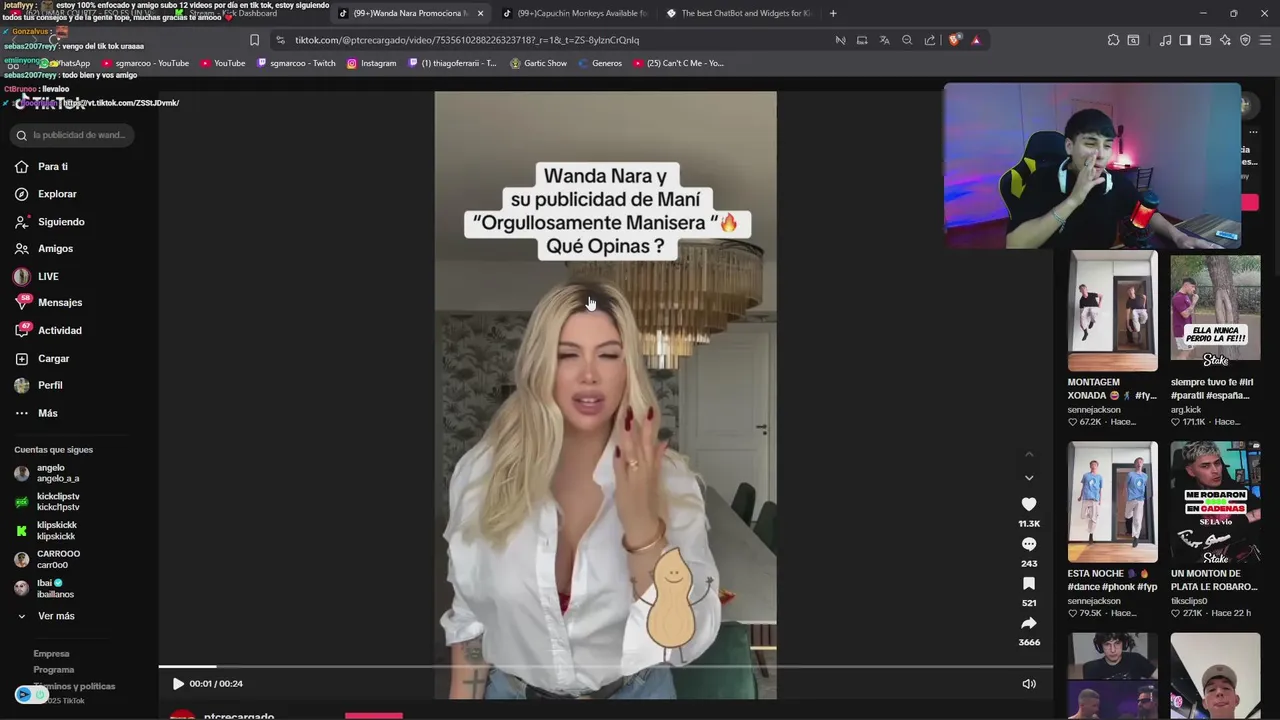
Task: Seek on the video progress bar
Action: coord(605,666)
